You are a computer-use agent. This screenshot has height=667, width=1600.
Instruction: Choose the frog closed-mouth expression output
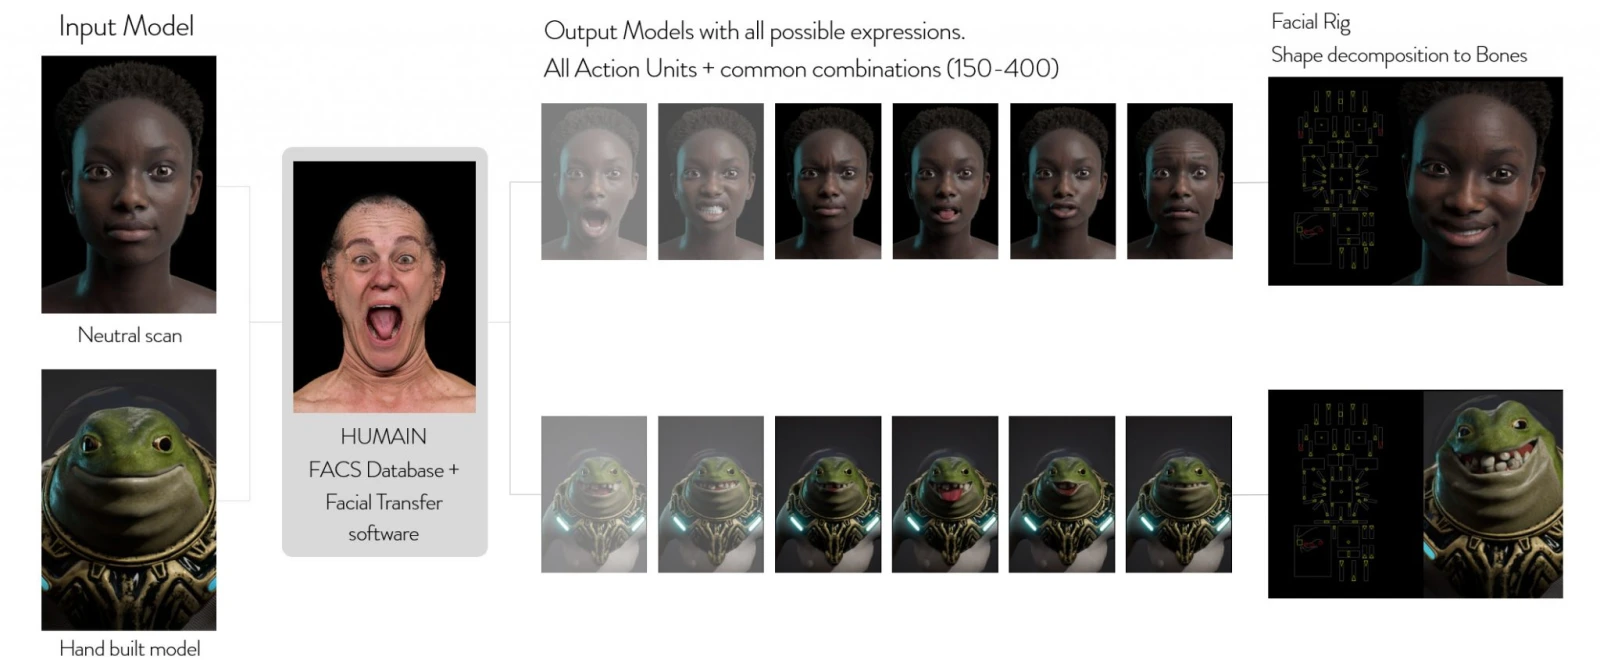[1178, 494]
